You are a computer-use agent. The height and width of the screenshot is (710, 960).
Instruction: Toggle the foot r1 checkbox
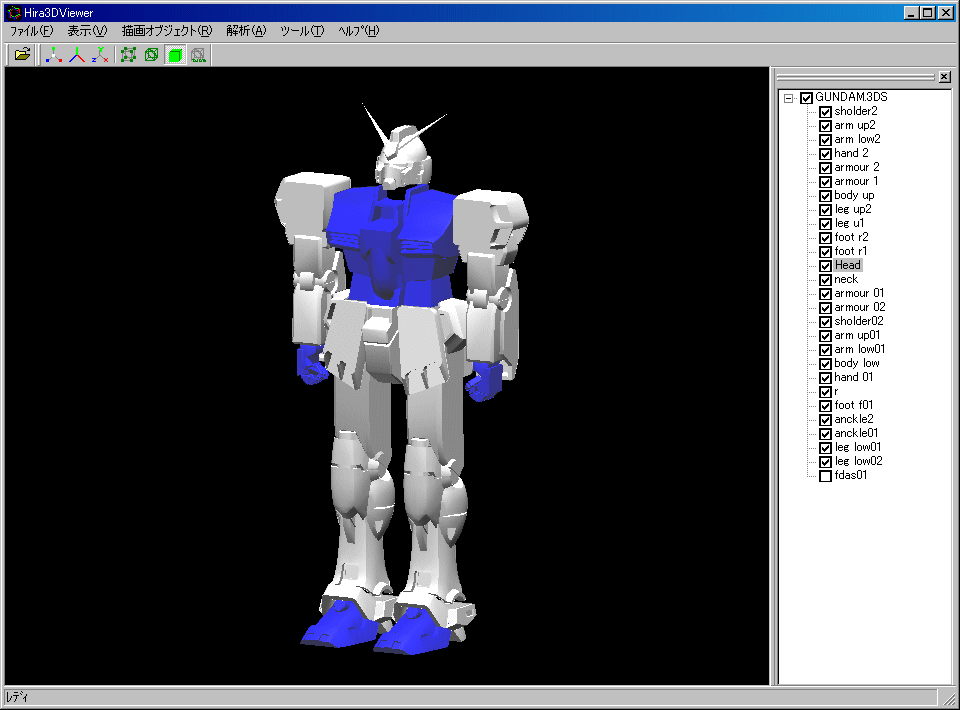click(x=825, y=252)
